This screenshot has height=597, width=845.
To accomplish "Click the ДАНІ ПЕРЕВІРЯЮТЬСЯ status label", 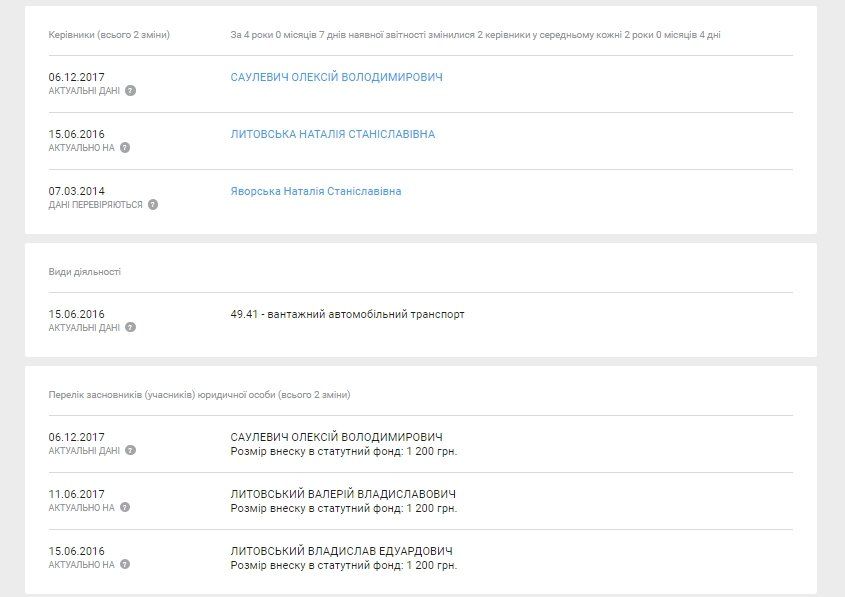I will [96, 205].
